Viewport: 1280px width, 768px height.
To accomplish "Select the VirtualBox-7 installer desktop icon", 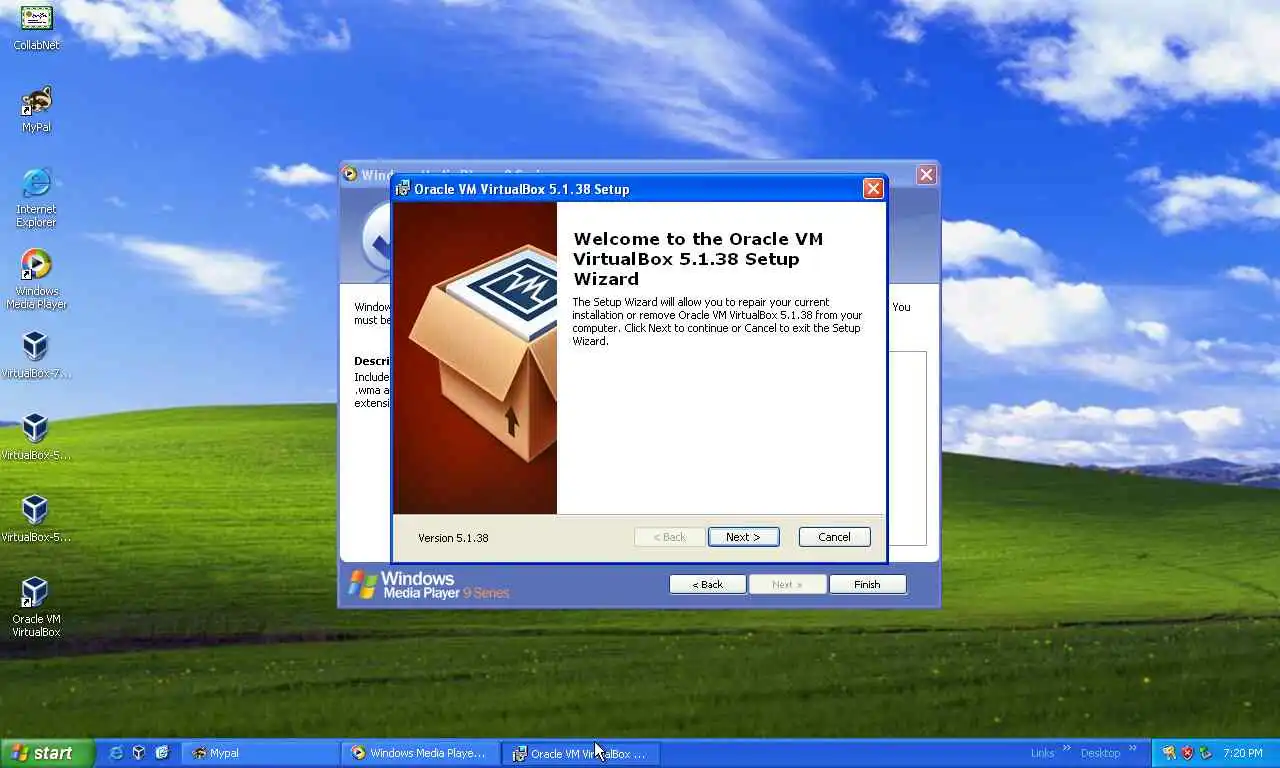I will click(36, 355).
